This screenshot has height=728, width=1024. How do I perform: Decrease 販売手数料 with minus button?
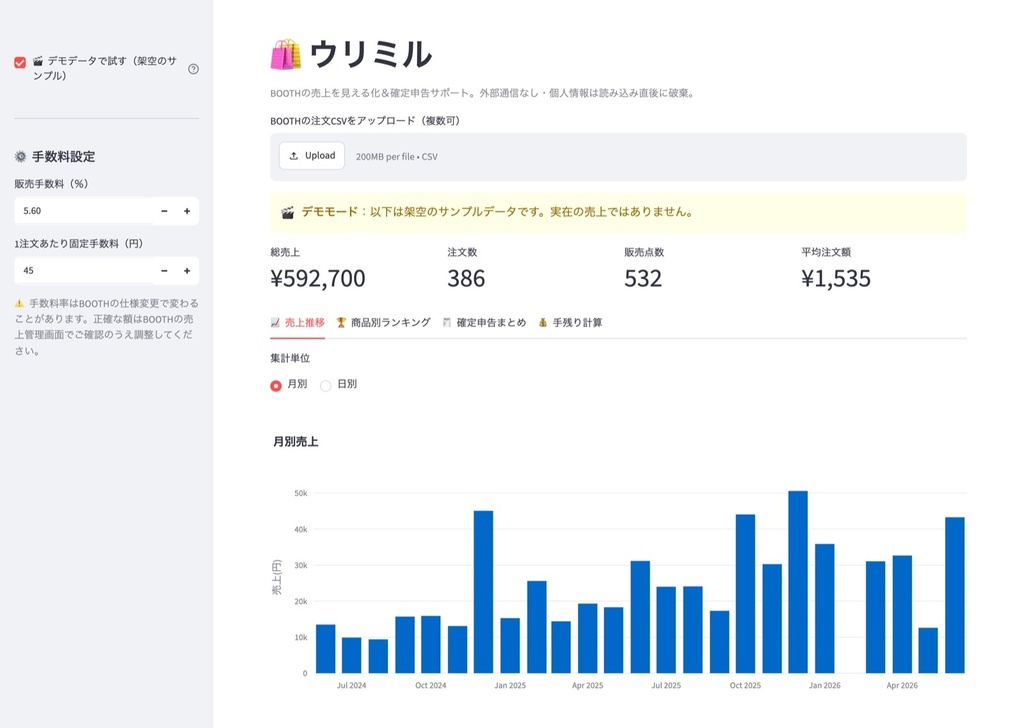pos(164,211)
